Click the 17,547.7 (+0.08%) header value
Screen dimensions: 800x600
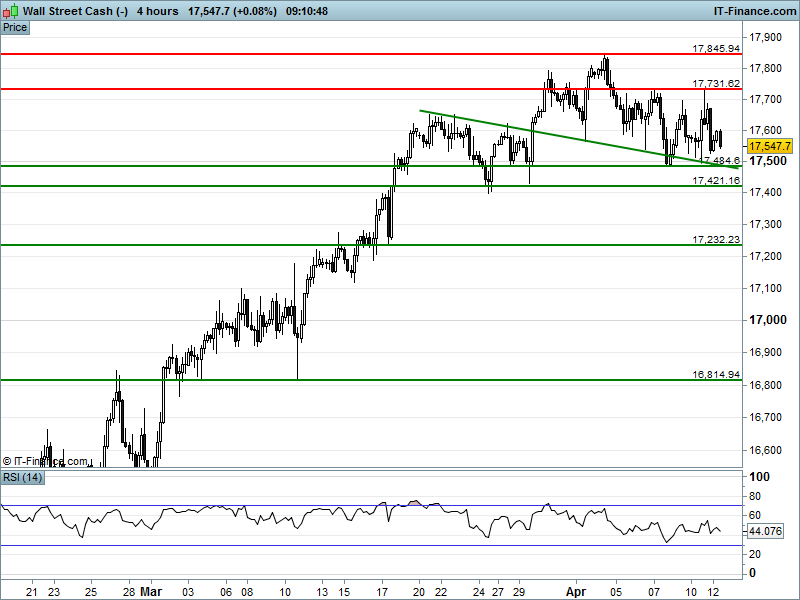(x=232, y=11)
